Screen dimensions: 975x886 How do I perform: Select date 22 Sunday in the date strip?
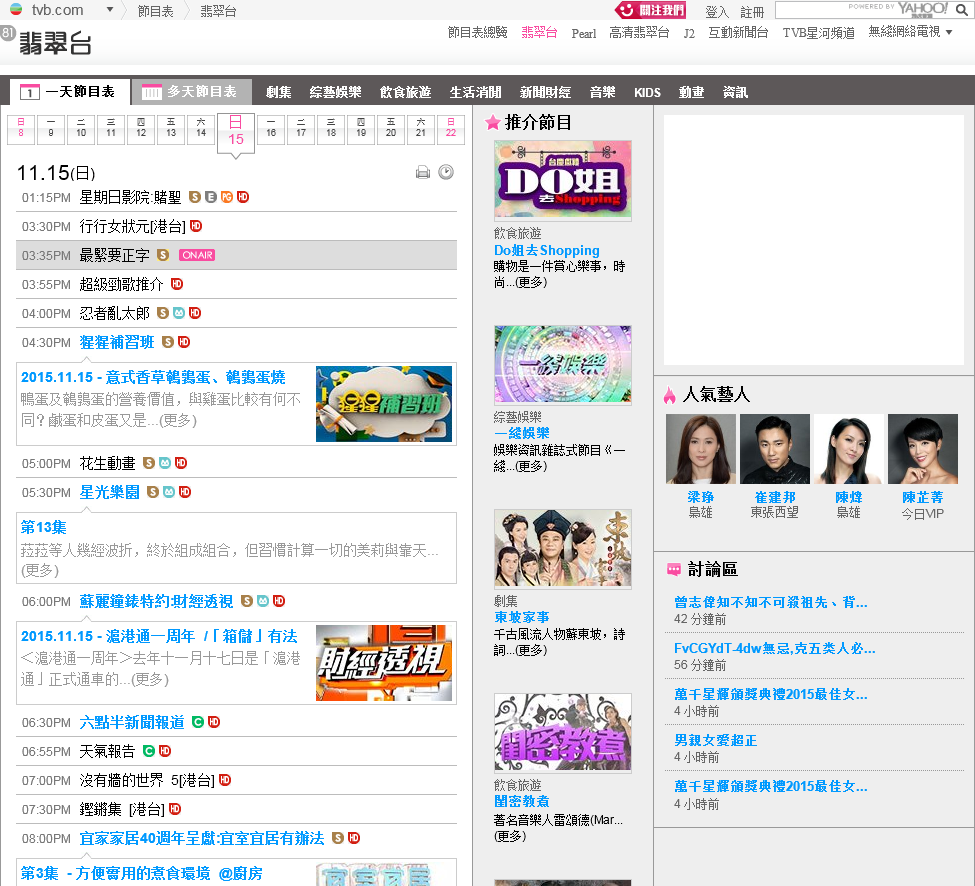coord(451,129)
